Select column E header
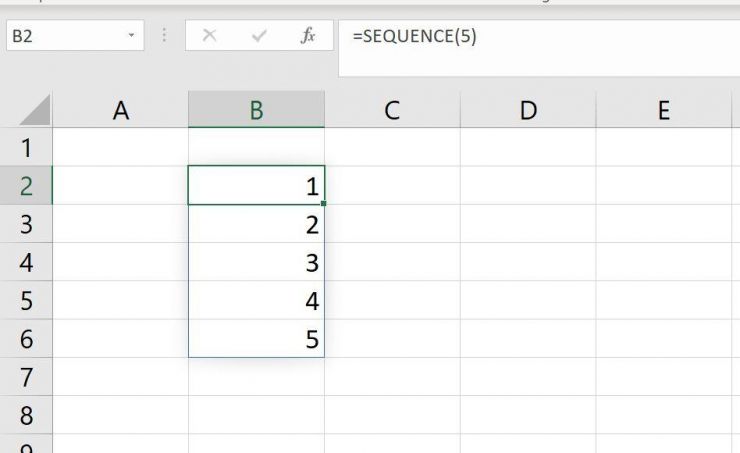Screen dimensions: 740x453 point(664,109)
